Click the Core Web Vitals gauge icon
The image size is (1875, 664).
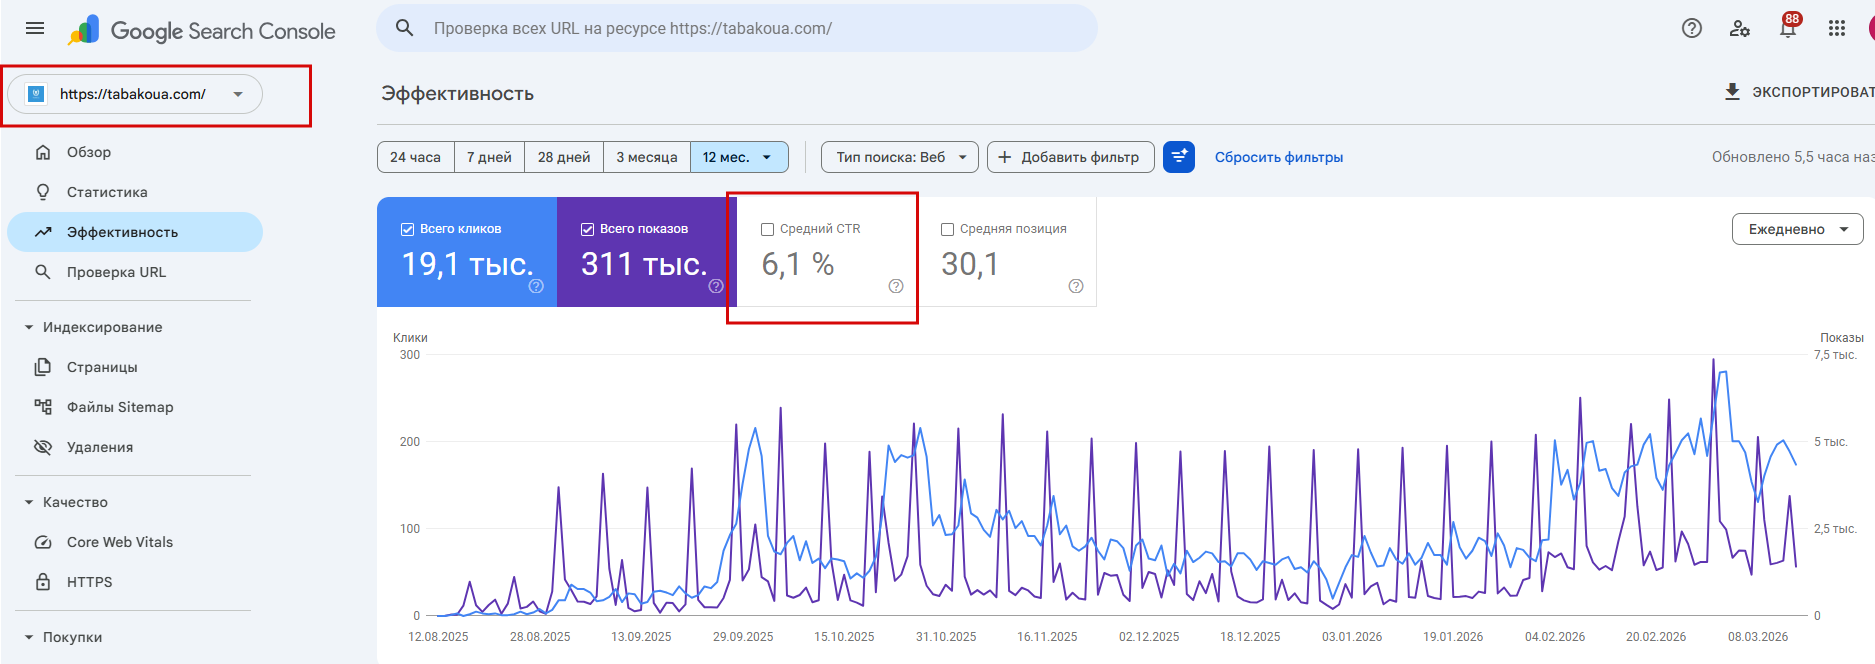(43, 542)
